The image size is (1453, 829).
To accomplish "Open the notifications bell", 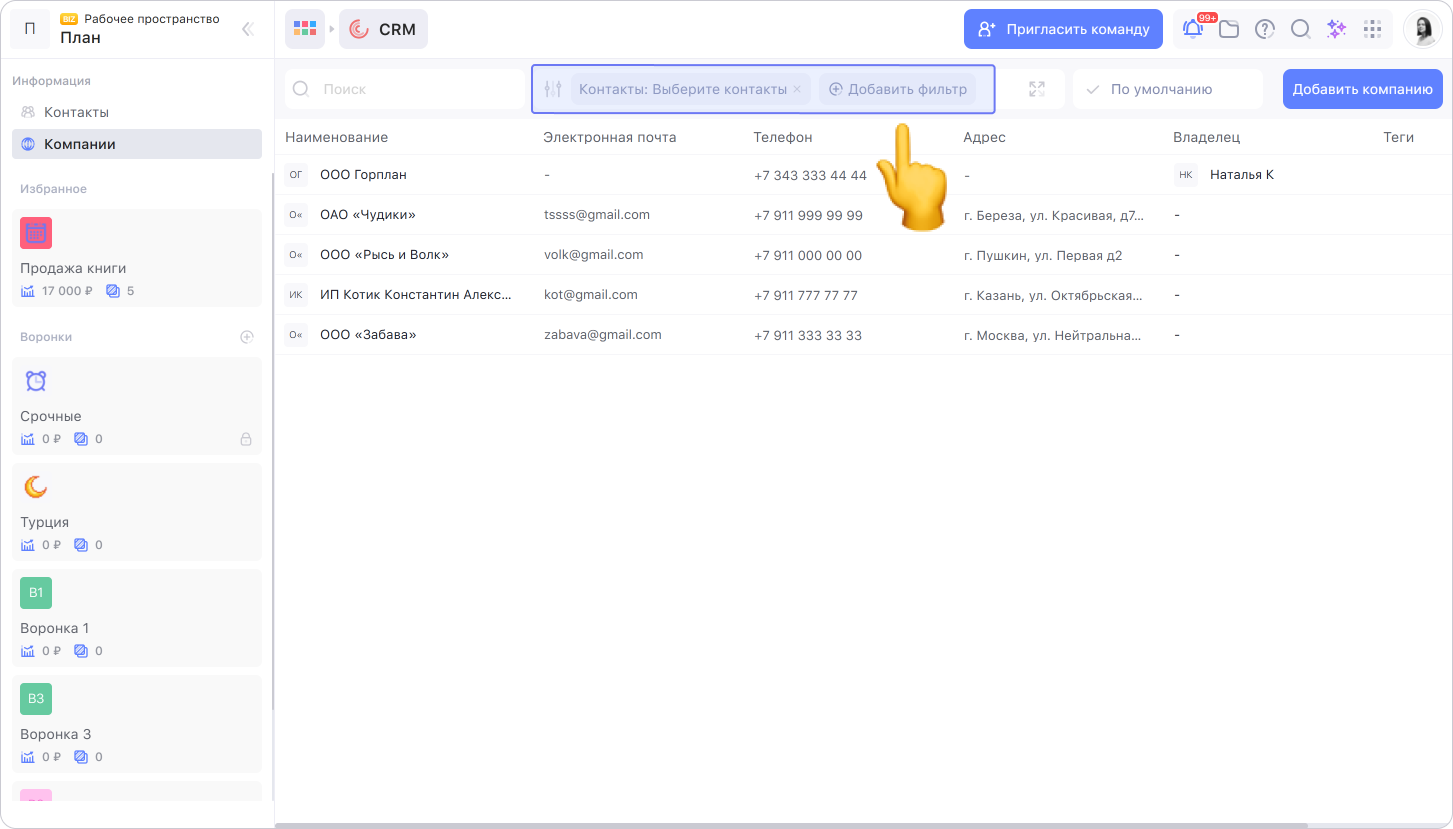I will point(1193,29).
